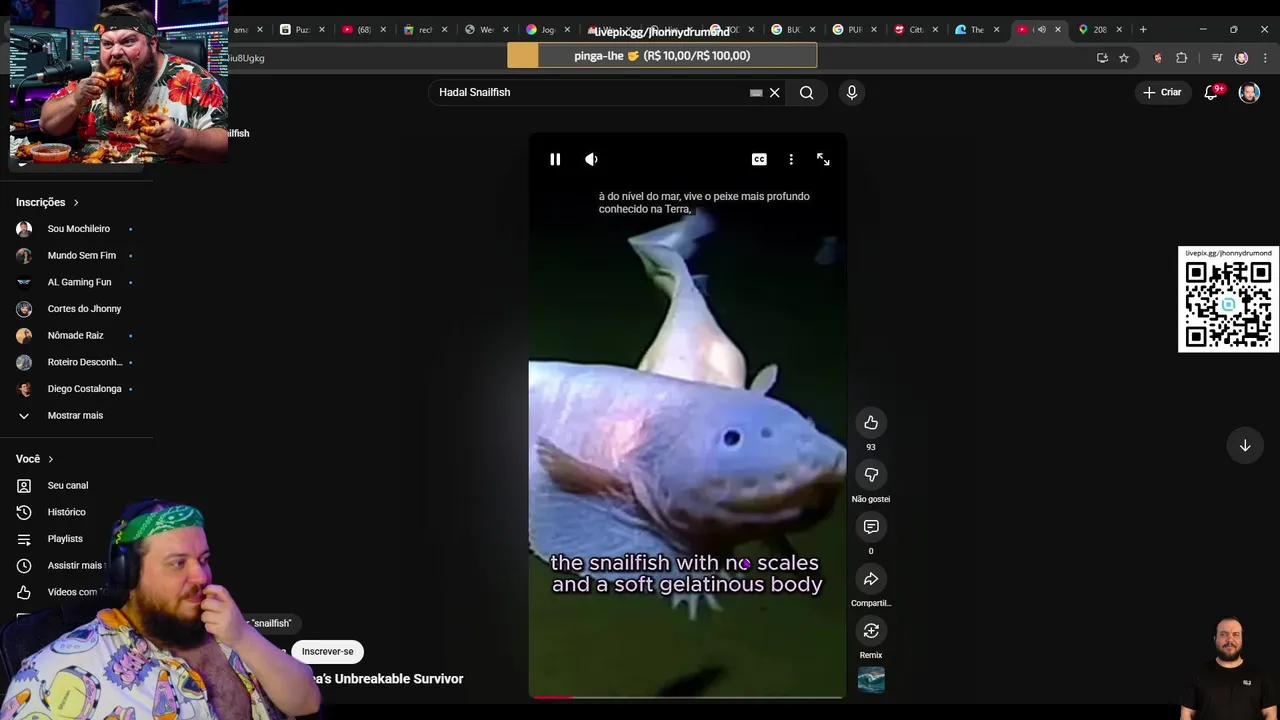This screenshot has width=1280, height=720.
Task: Clear the Hadal Snailfish search text
Action: tap(774, 93)
